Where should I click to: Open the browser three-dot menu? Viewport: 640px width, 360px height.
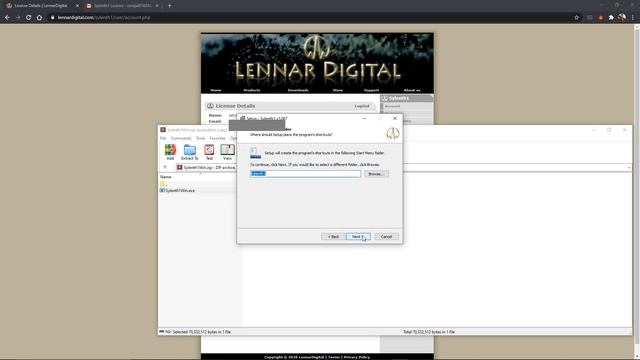point(633,18)
